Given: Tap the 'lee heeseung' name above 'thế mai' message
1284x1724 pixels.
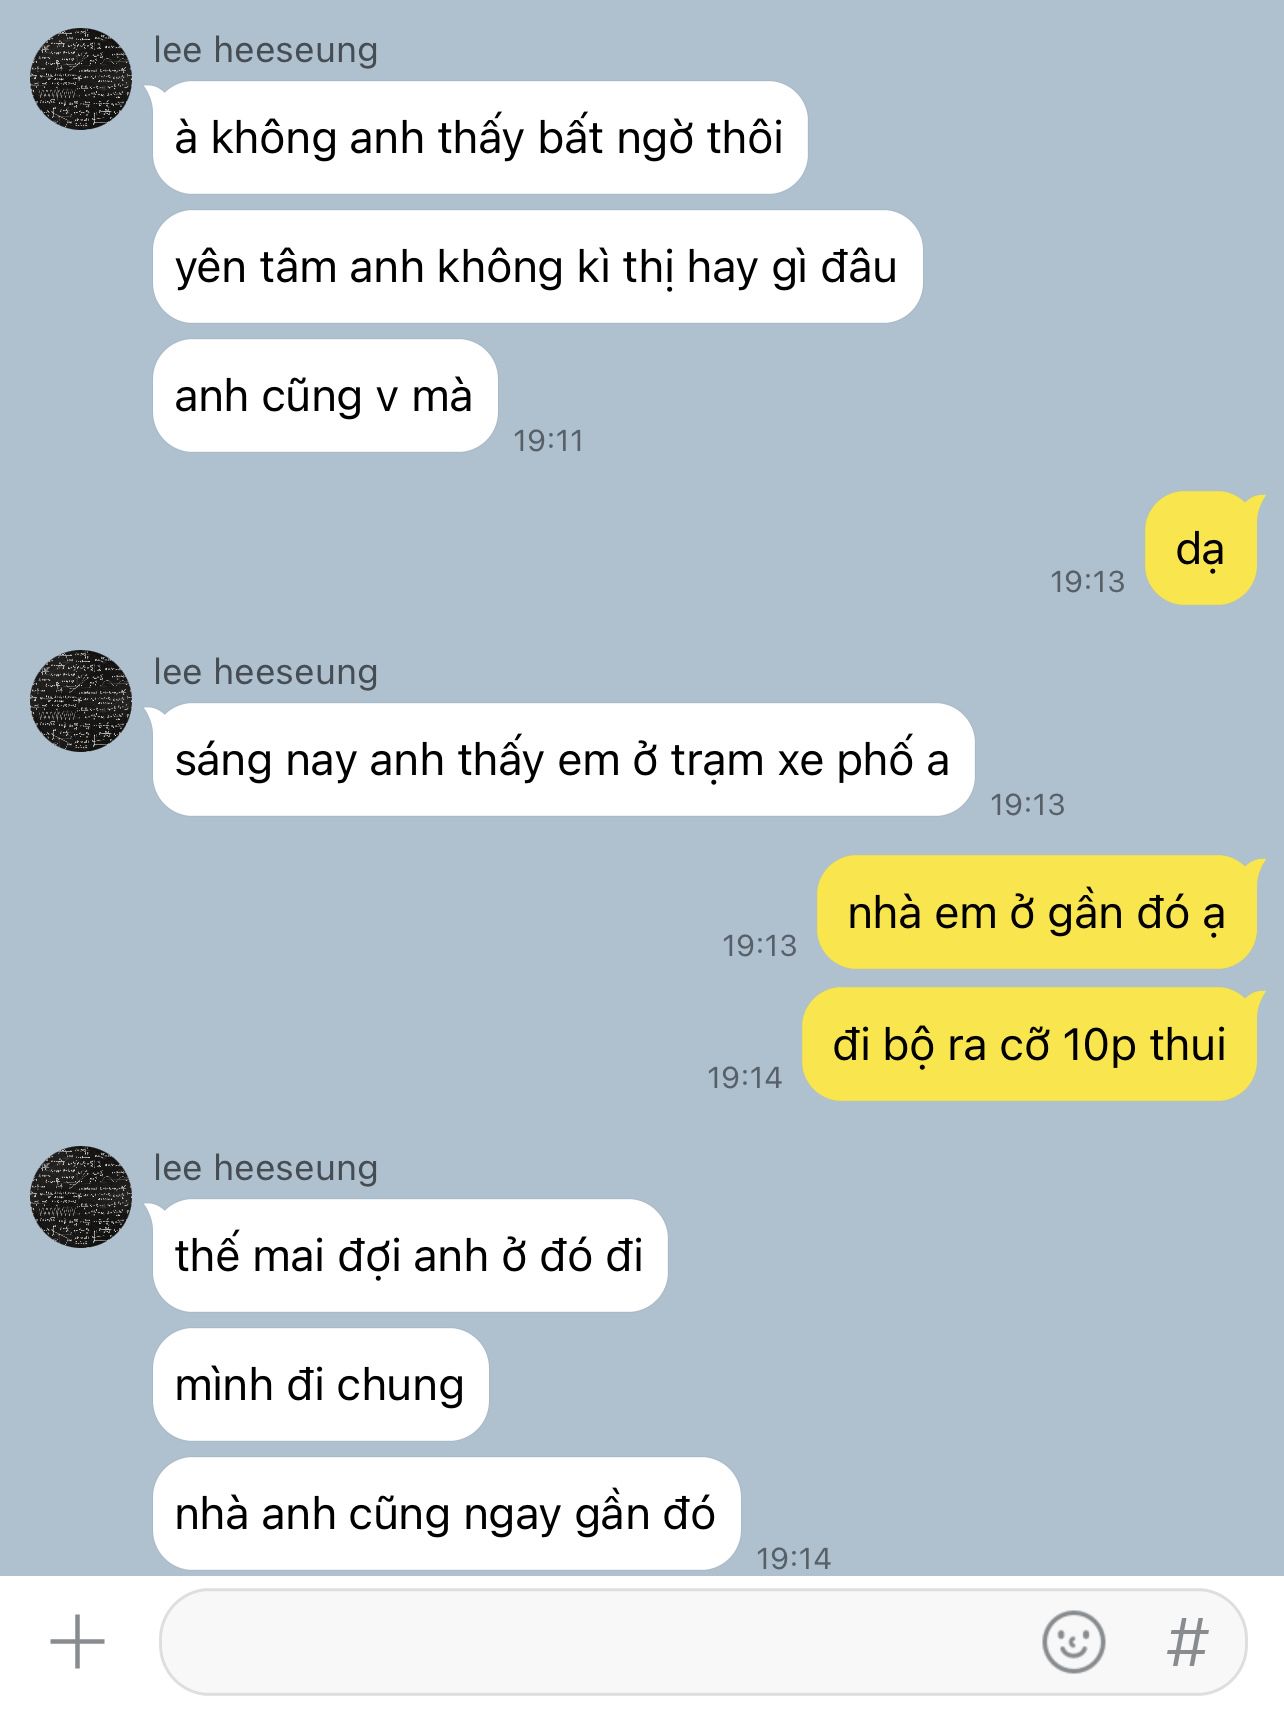Looking at the screenshot, I should click(x=265, y=1168).
